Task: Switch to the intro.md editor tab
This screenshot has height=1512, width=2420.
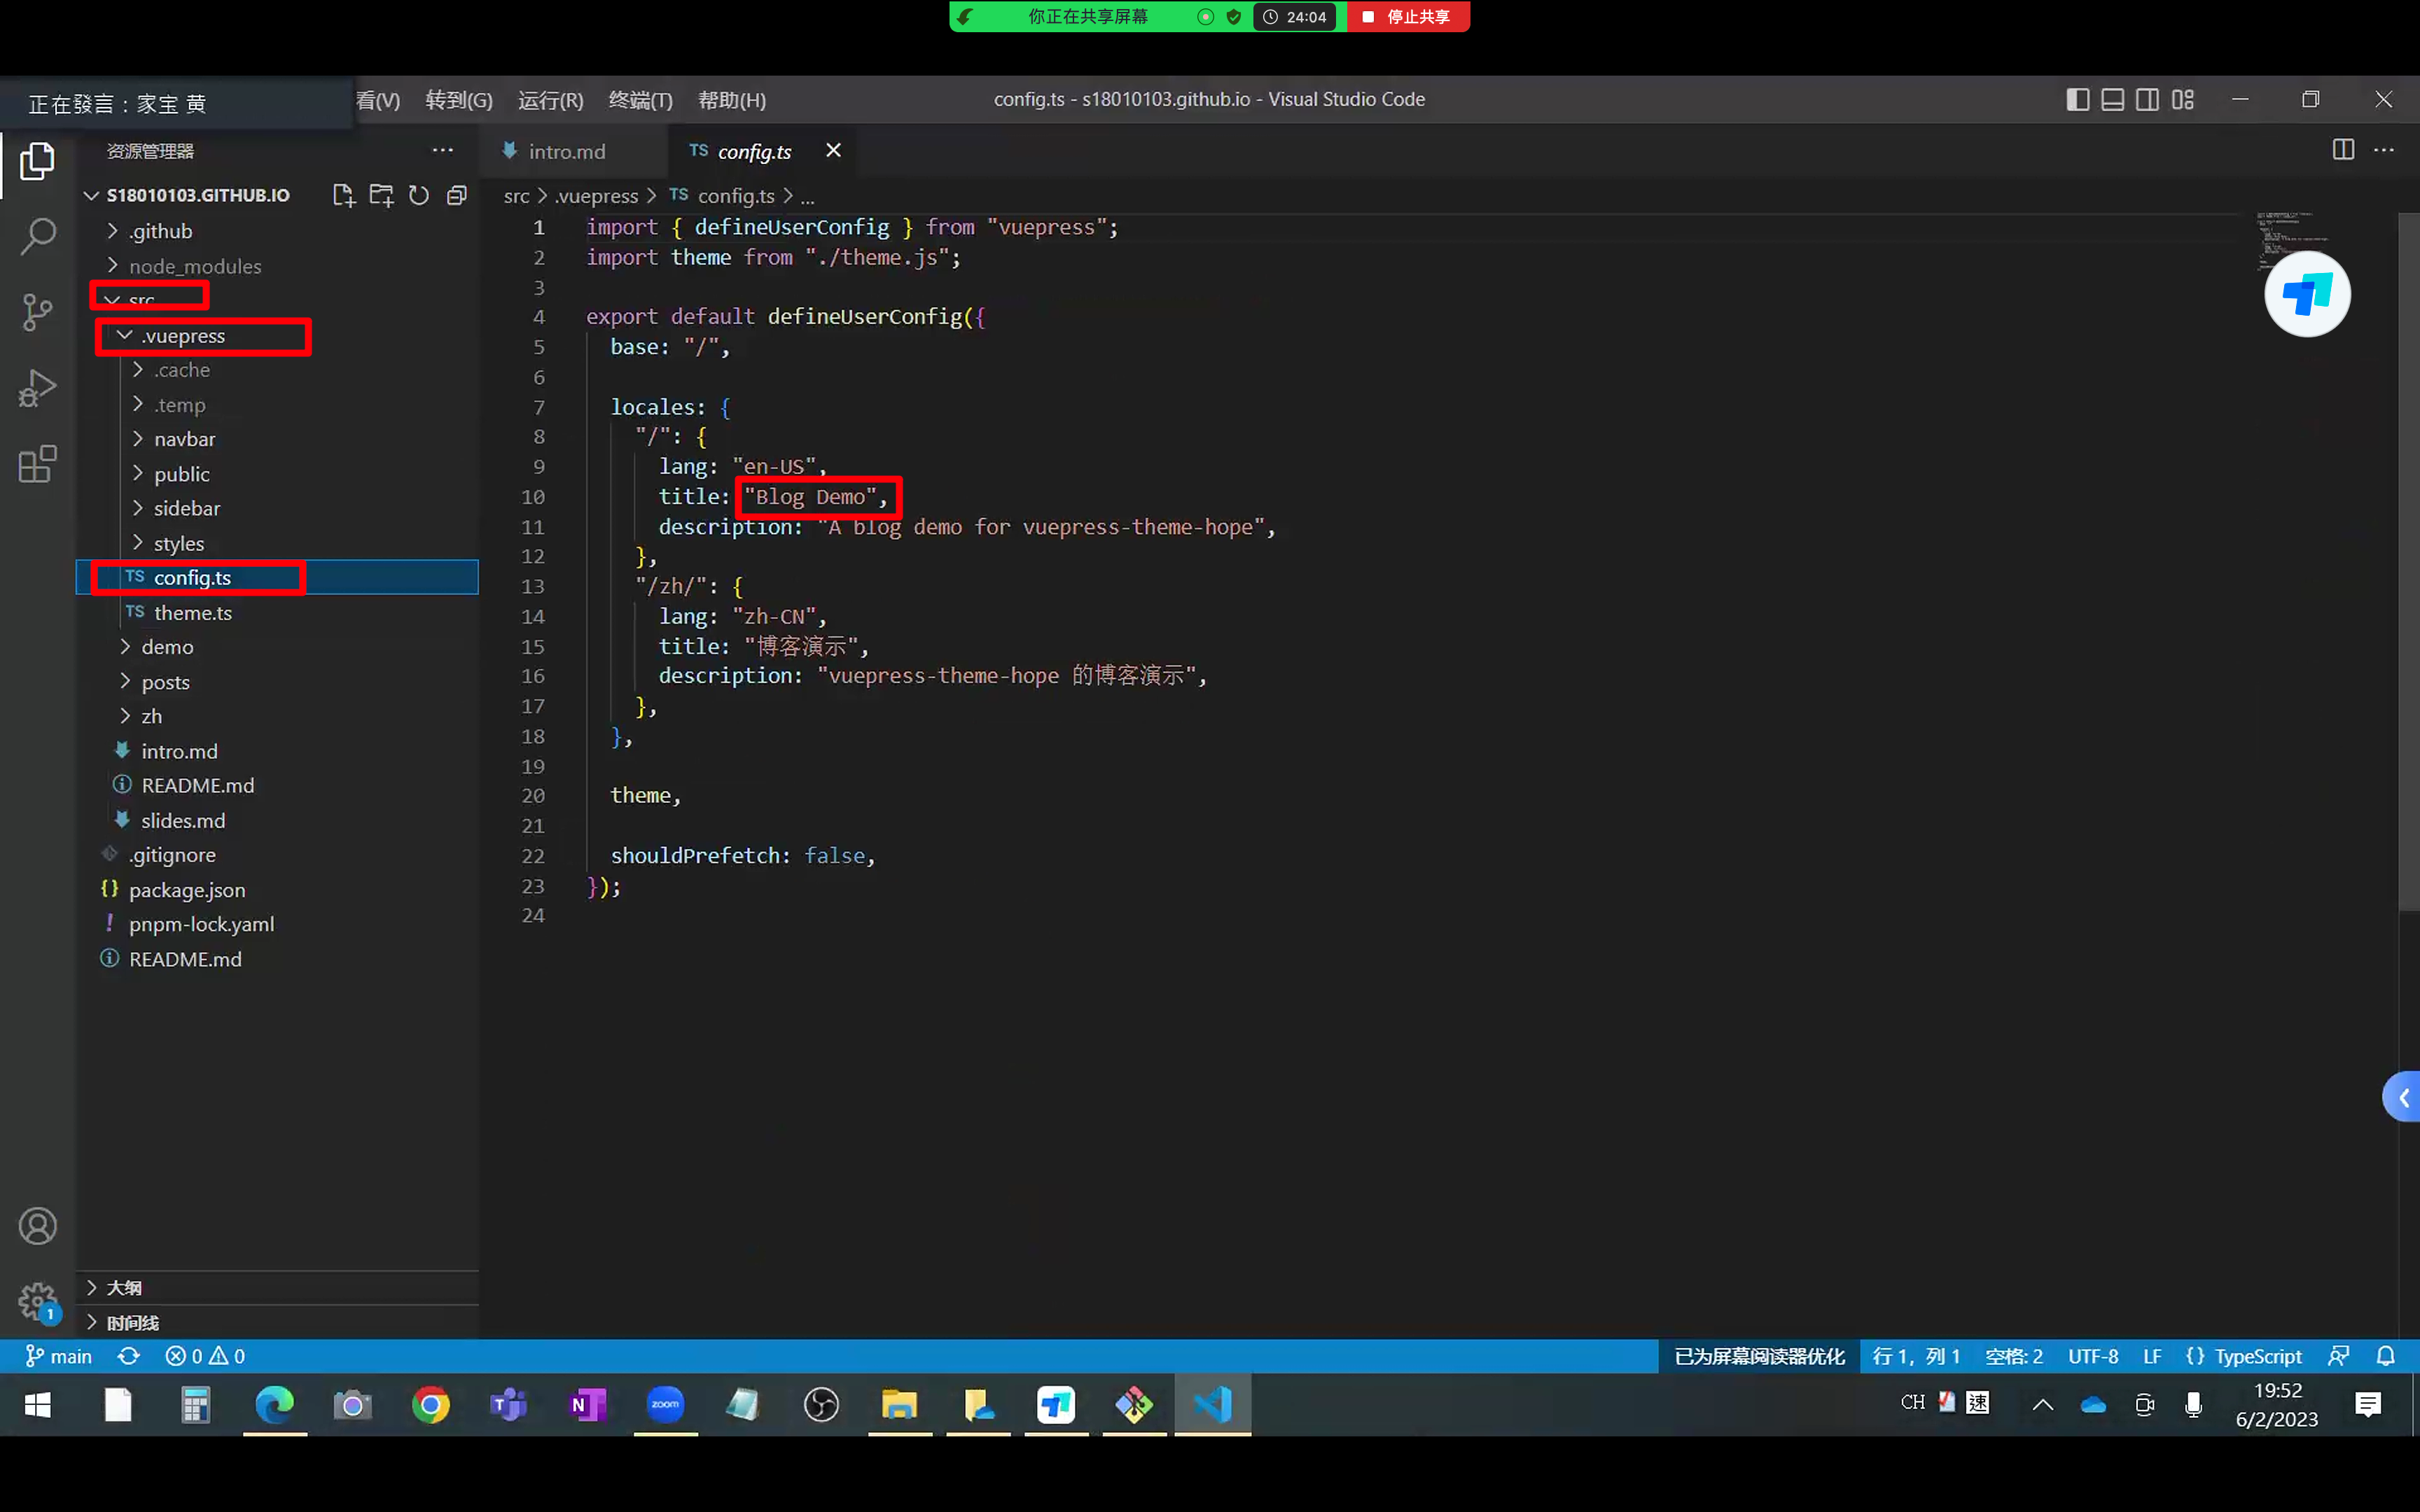Action: pyautogui.click(x=567, y=151)
